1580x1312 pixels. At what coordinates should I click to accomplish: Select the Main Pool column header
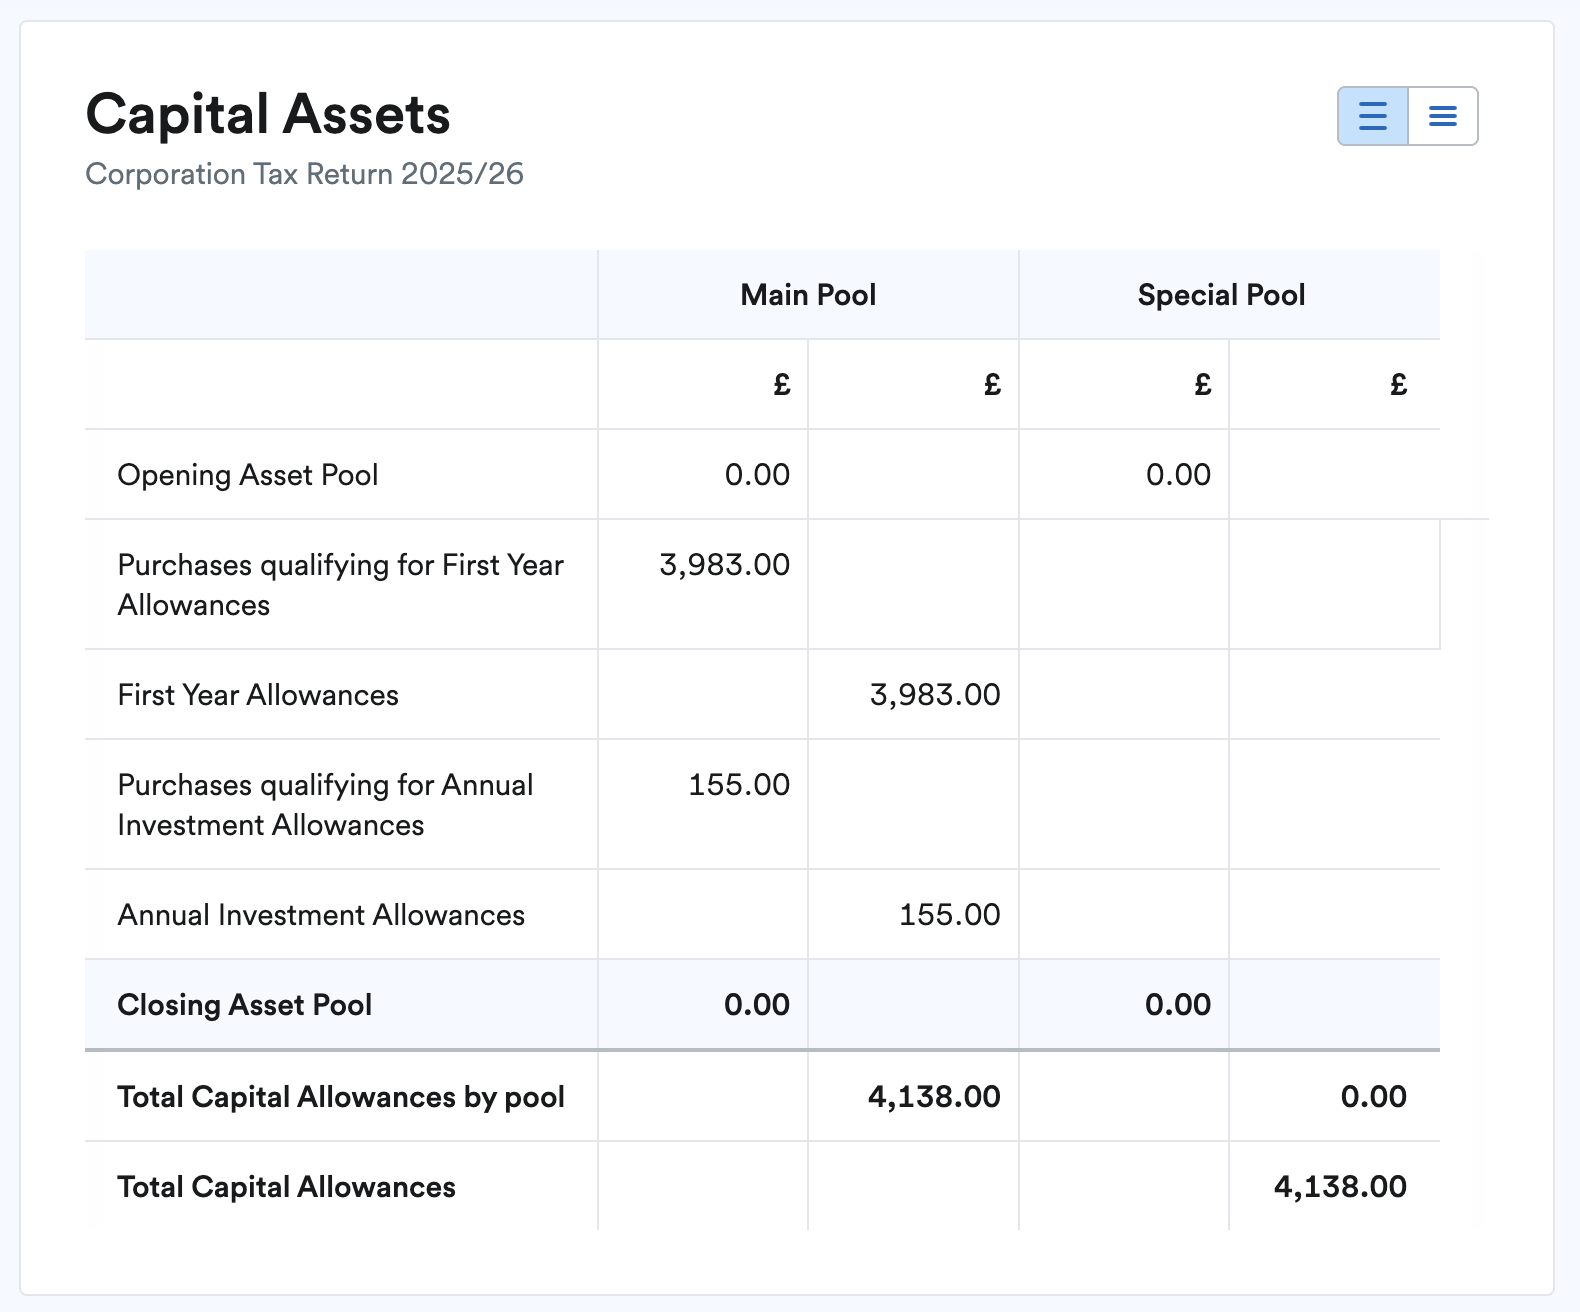coord(808,295)
